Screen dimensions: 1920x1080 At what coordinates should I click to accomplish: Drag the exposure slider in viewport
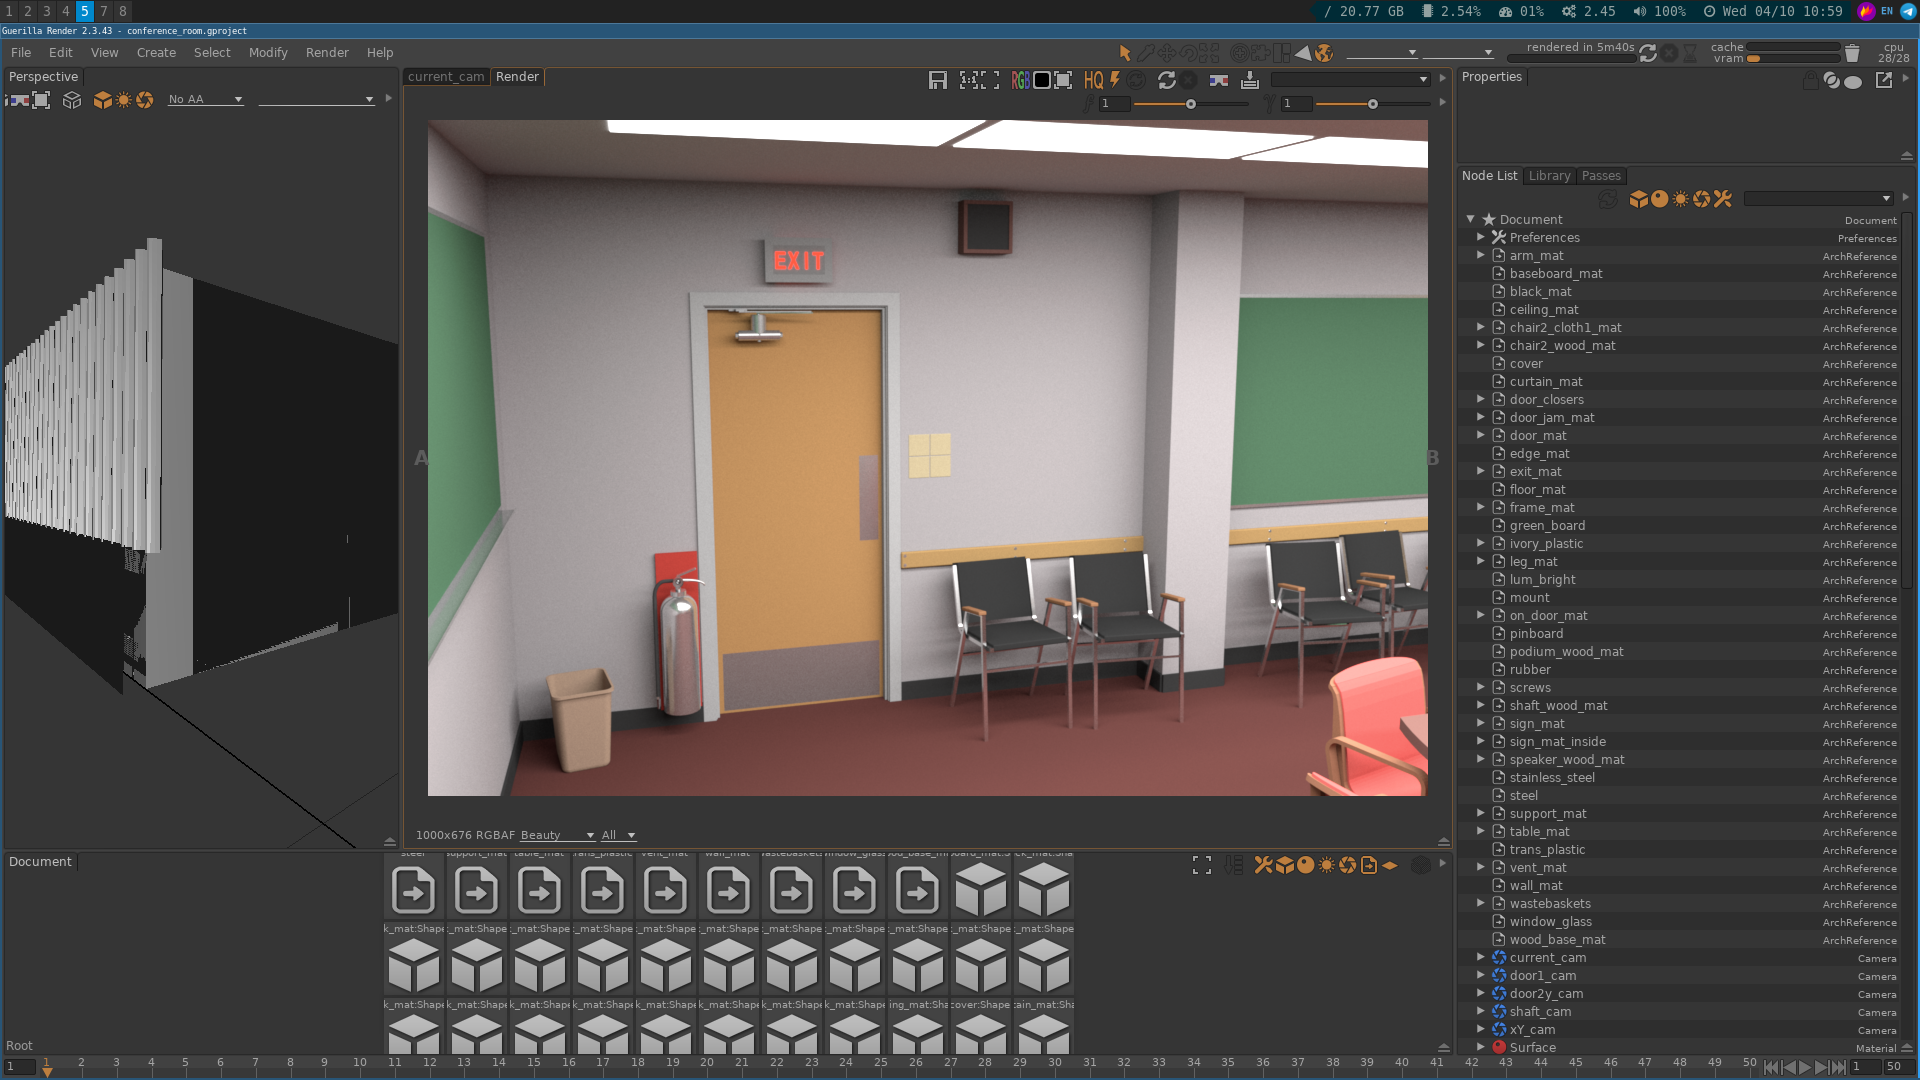1189,104
